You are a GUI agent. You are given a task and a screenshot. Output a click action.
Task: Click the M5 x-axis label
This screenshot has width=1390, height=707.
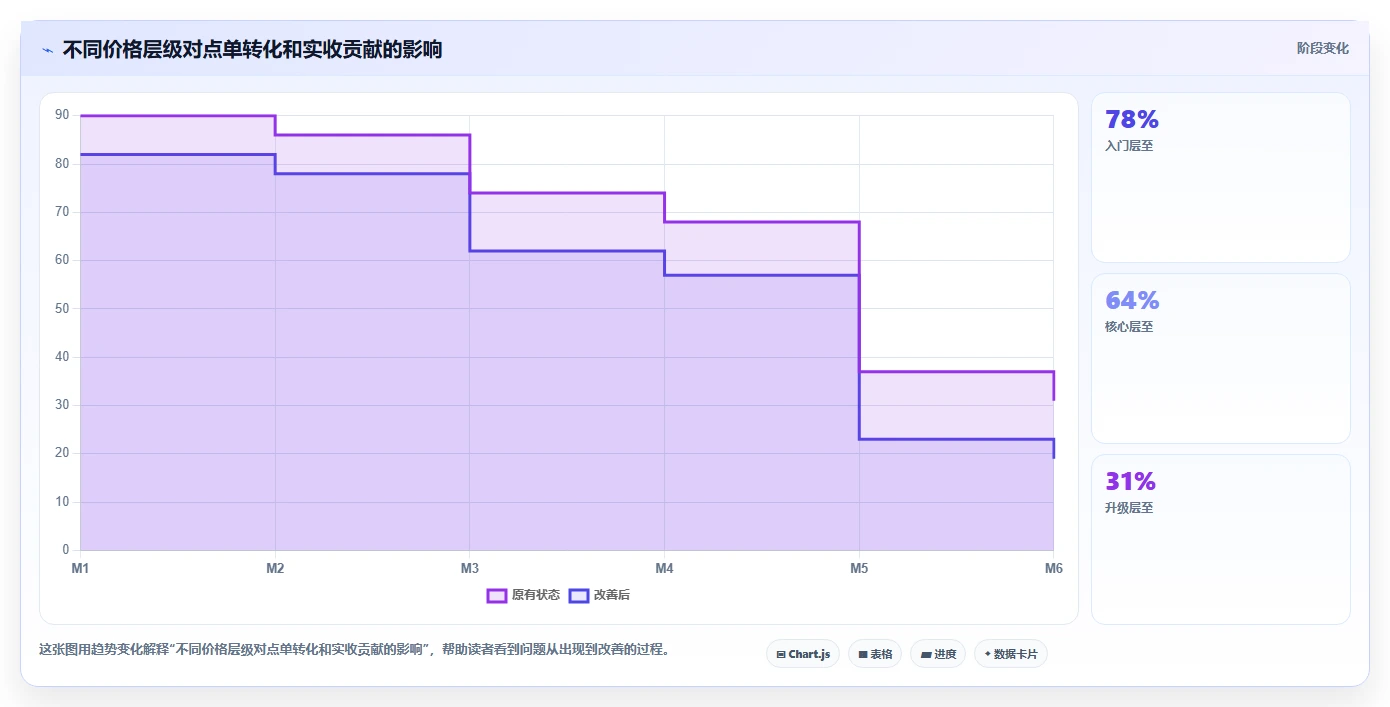(x=859, y=569)
